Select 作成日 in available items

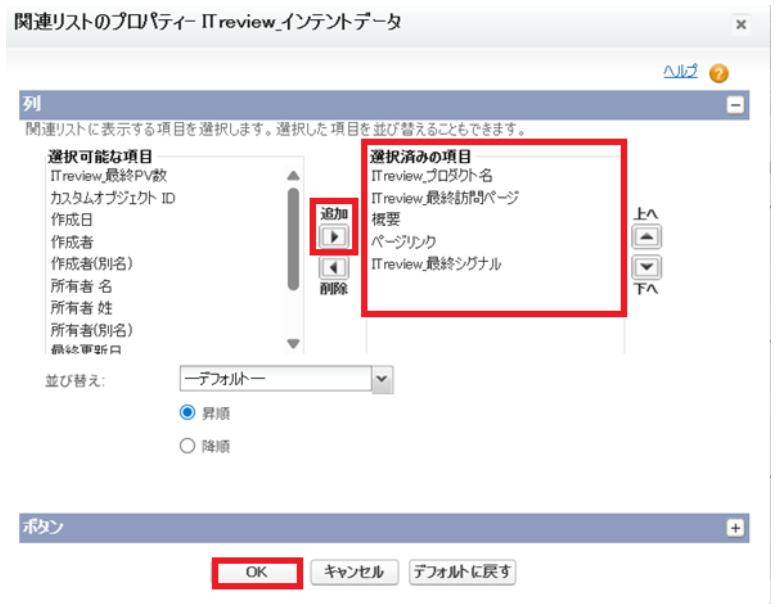(71, 219)
